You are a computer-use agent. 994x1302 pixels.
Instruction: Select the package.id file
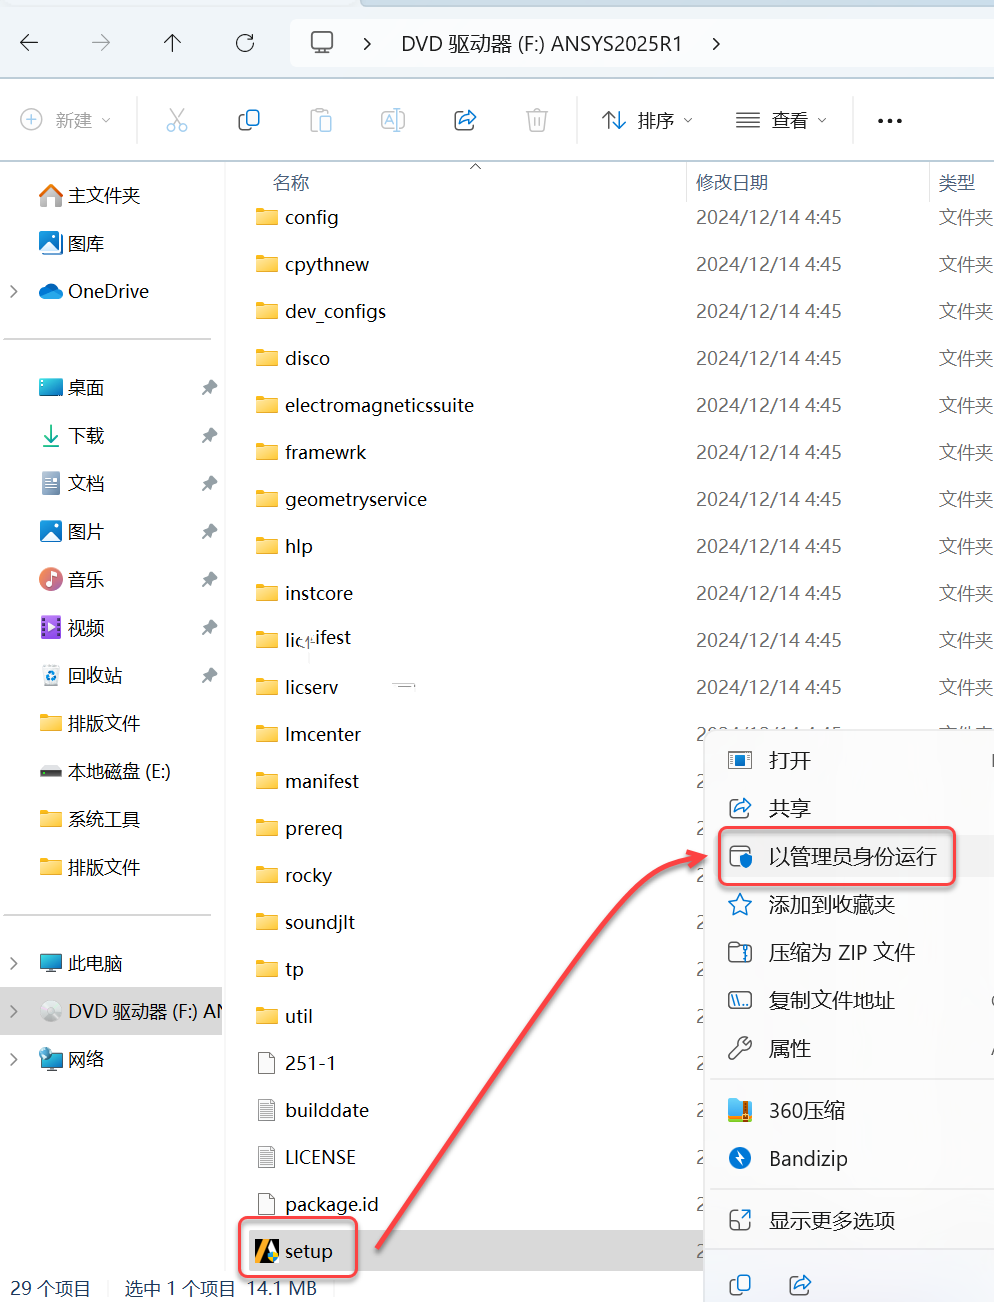point(332,1204)
